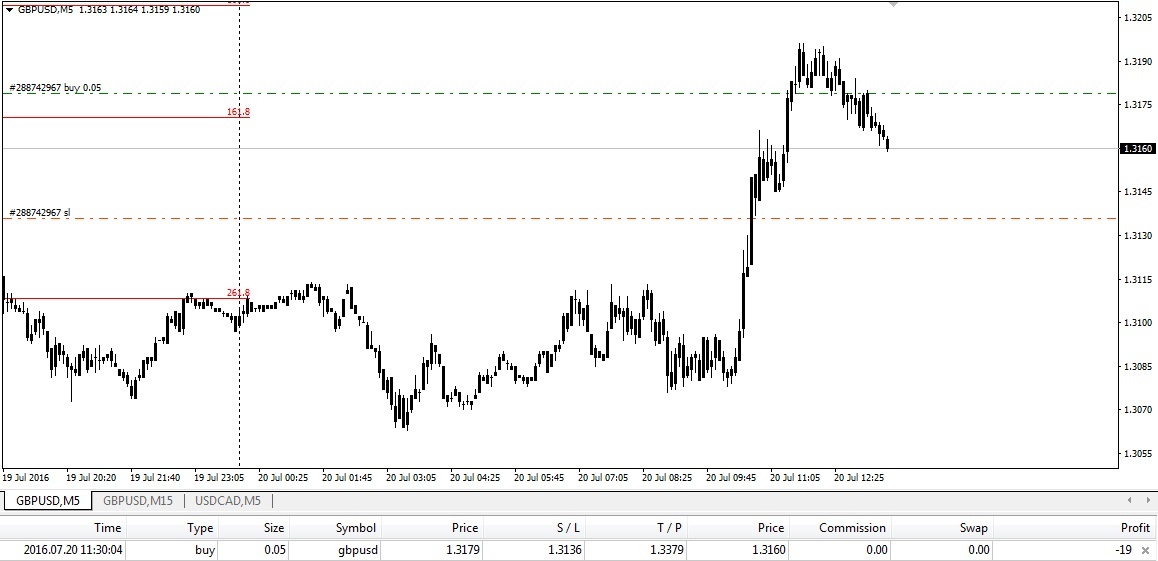Screen dimensions: 1158x561
Task: Click the 19 Jul 23:05 time axis label
Action: [219, 478]
